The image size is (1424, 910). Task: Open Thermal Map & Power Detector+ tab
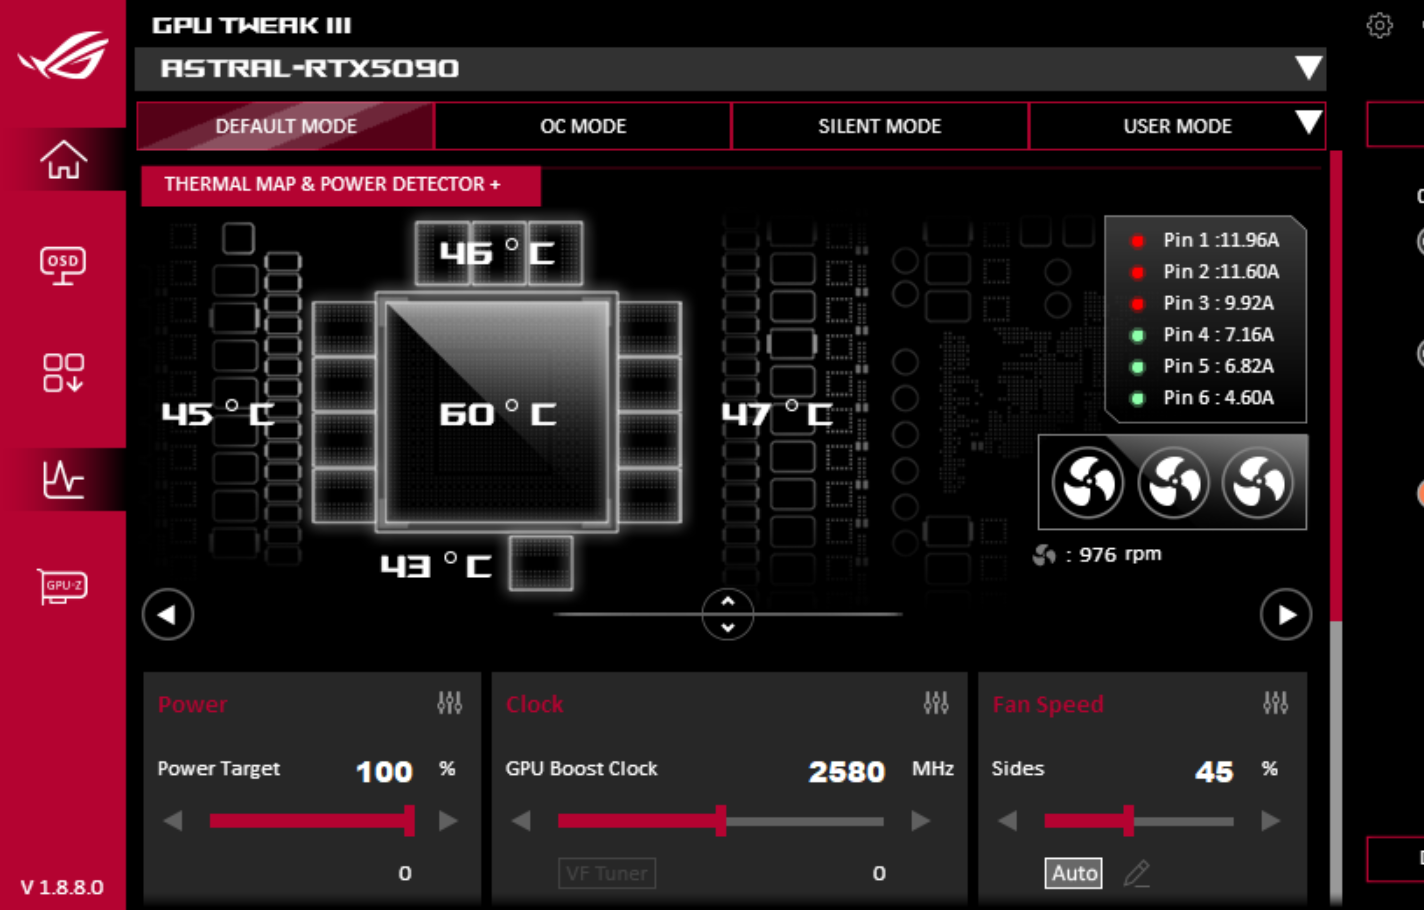341,185
